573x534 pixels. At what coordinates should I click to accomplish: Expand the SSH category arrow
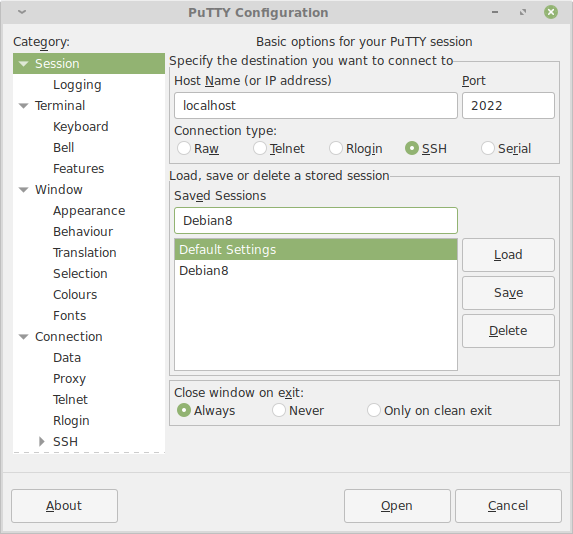(x=42, y=442)
